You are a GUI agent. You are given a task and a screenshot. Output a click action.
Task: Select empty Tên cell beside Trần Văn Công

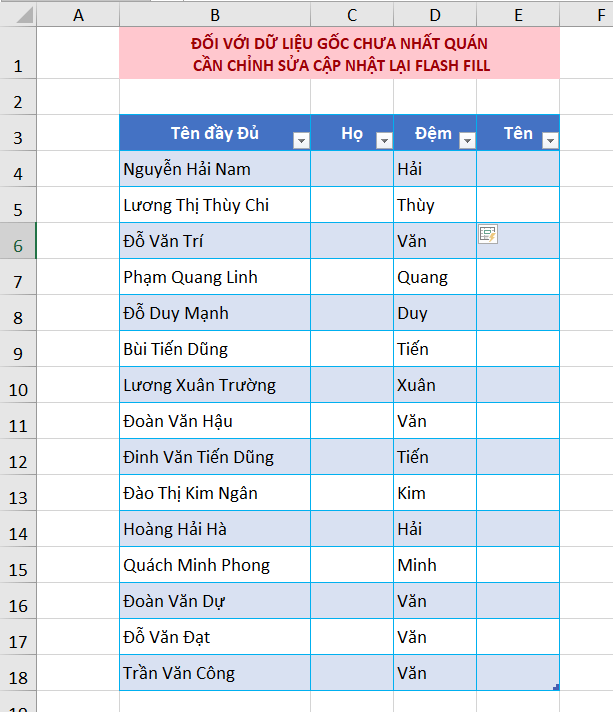[x=518, y=673]
